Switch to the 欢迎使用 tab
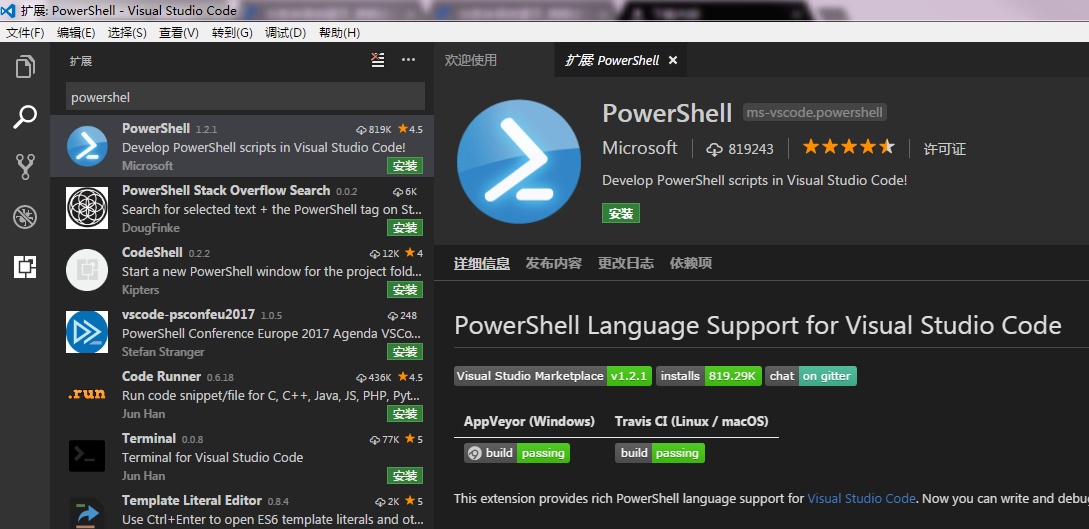Image resolution: width=1089 pixels, height=529 pixels. click(x=471, y=60)
